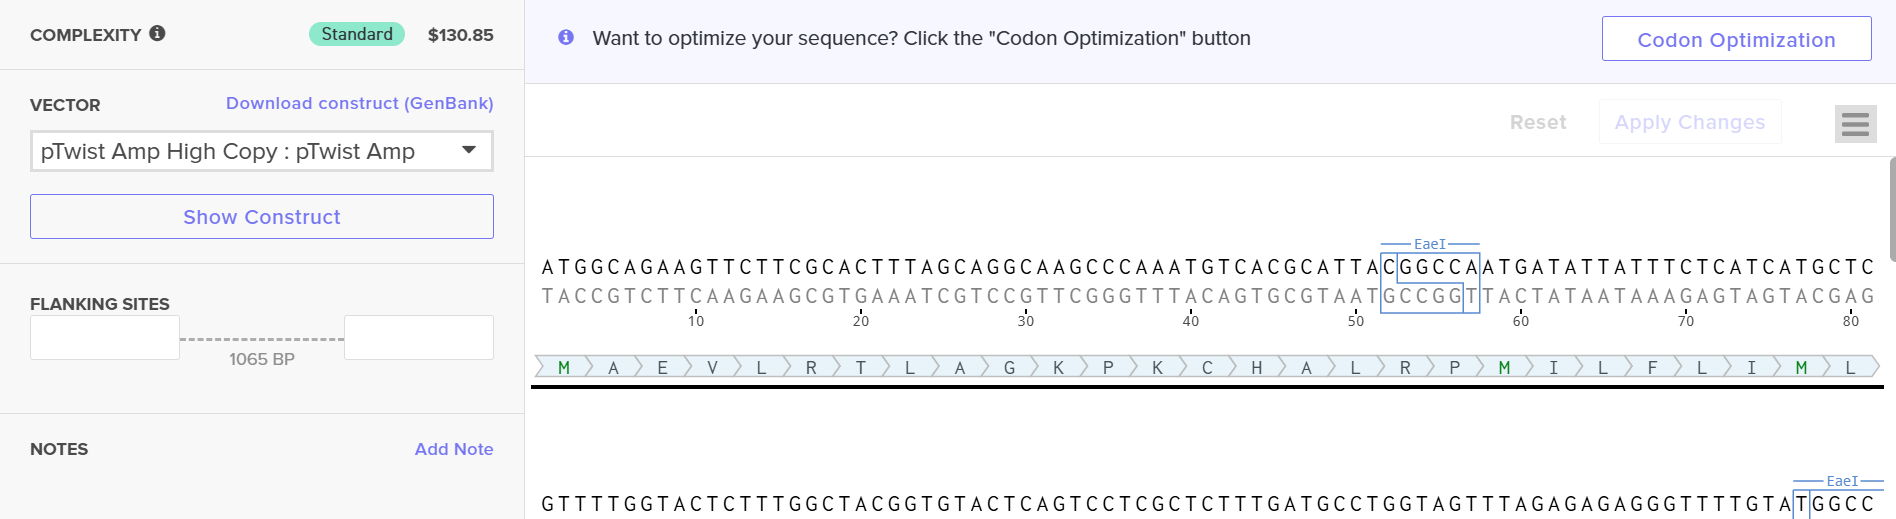Click the first M amino acid arrow

pyautogui.click(x=563, y=368)
